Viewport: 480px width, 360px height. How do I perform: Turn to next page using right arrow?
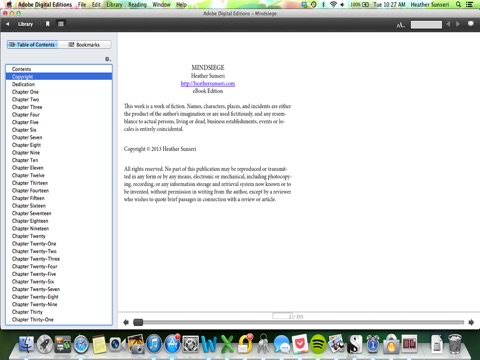[471, 322]
